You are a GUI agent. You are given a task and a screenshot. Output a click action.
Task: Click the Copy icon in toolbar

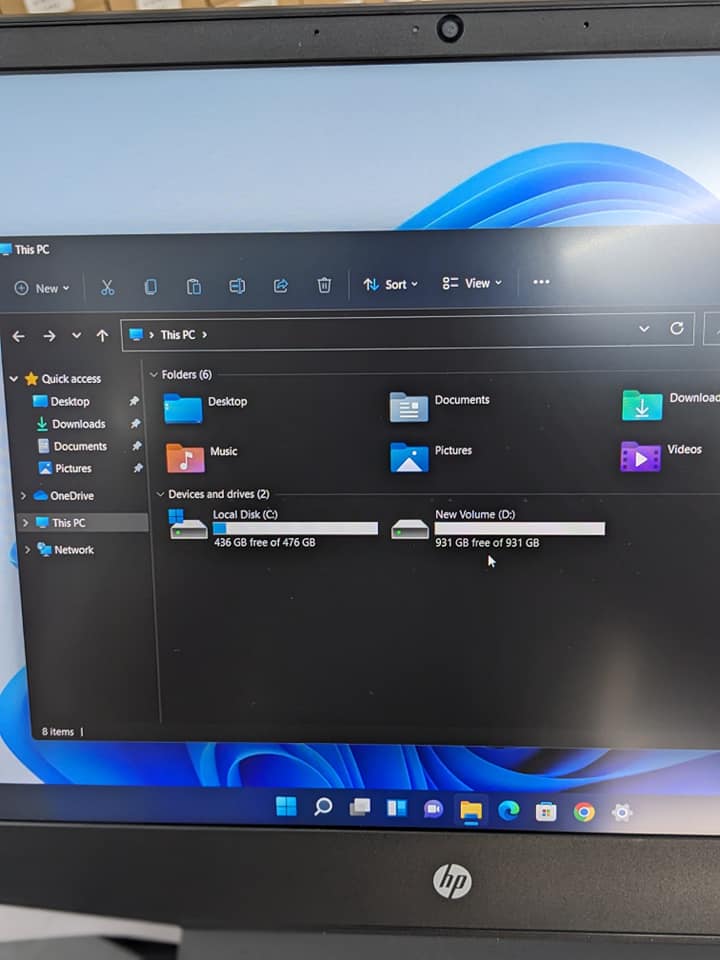(x=150, y=287)
